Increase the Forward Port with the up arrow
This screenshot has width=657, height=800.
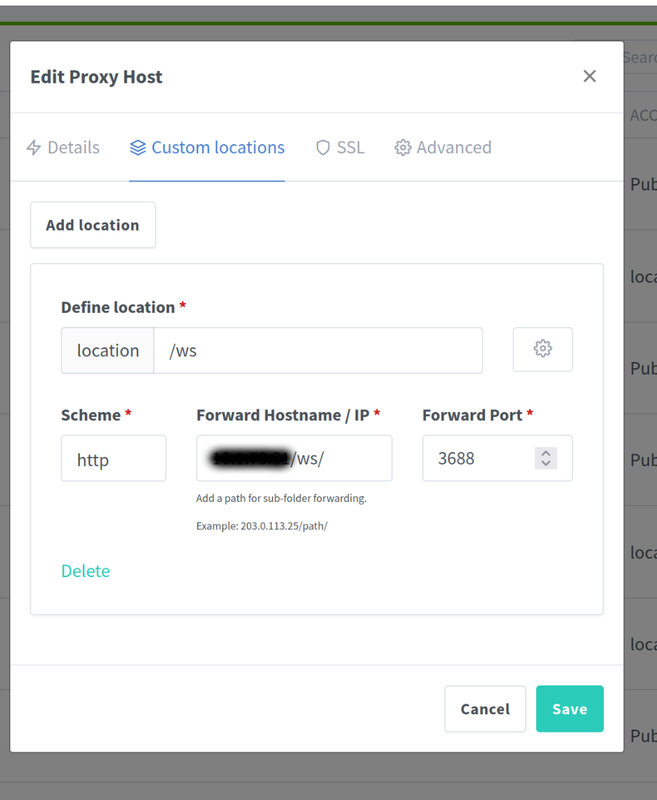click(x=545, y=453)
